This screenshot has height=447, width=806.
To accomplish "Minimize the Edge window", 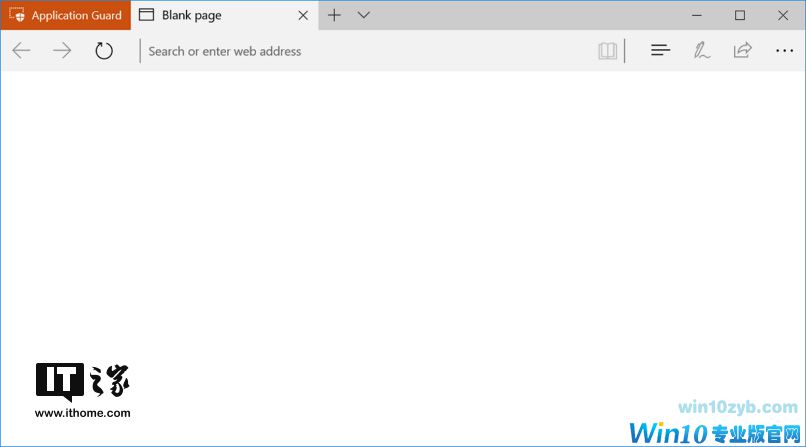I will tap(697, 15).
